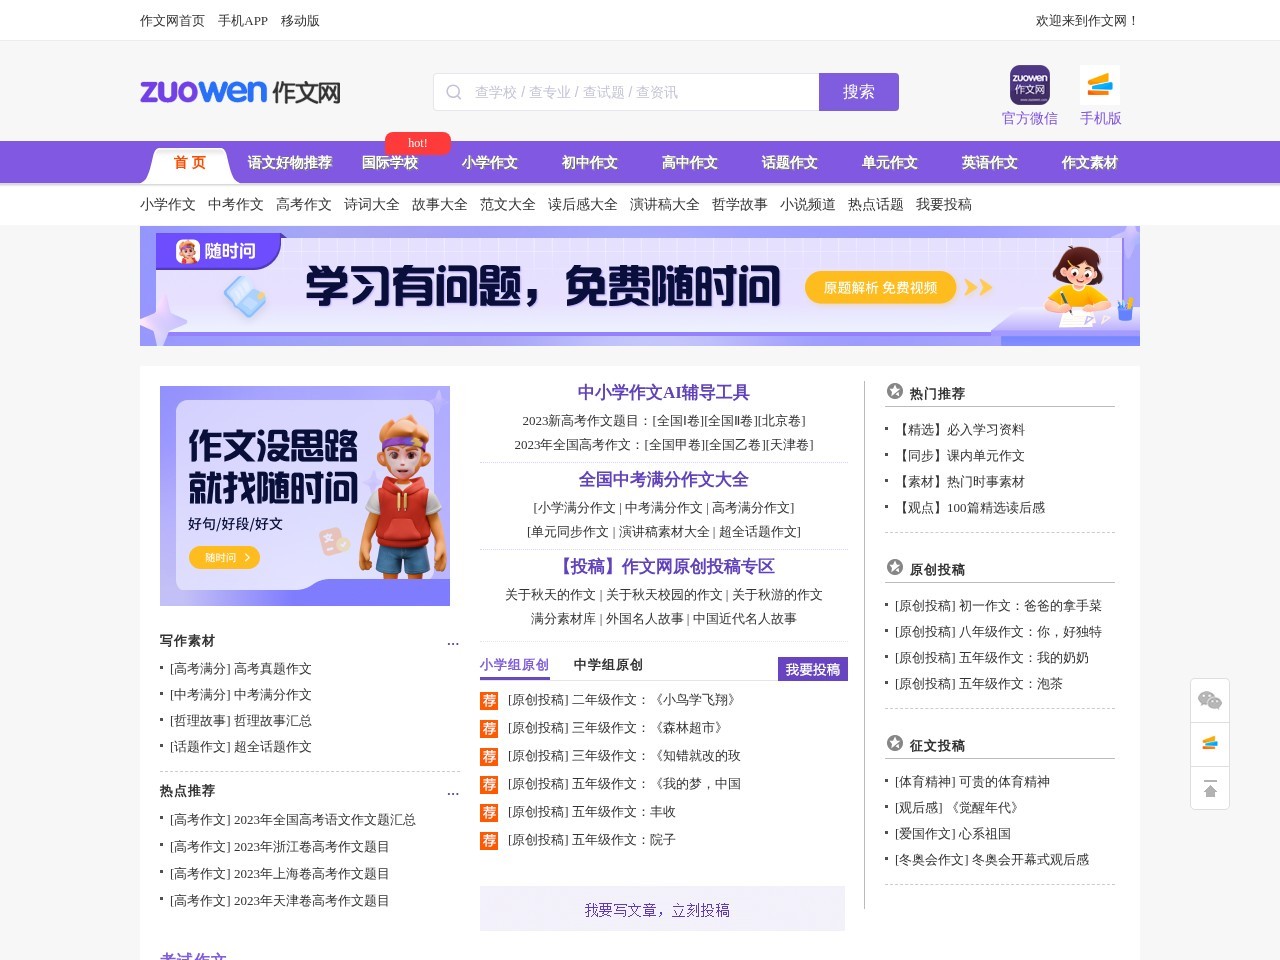Click the colorful zuowen icon in the floating sidebar
The height and width of the screenshot is (960, 1280).
[1209, 744]
